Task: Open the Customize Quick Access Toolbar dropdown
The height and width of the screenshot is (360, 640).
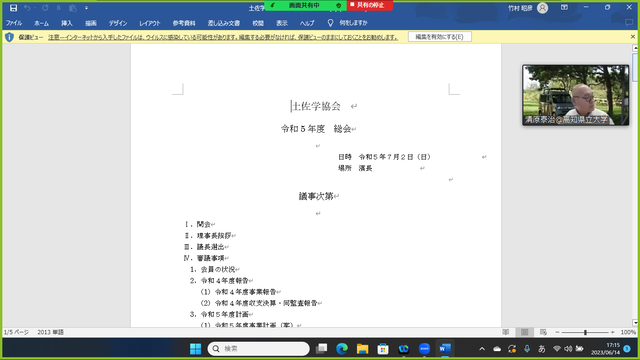Action: [x=86, y=8]
